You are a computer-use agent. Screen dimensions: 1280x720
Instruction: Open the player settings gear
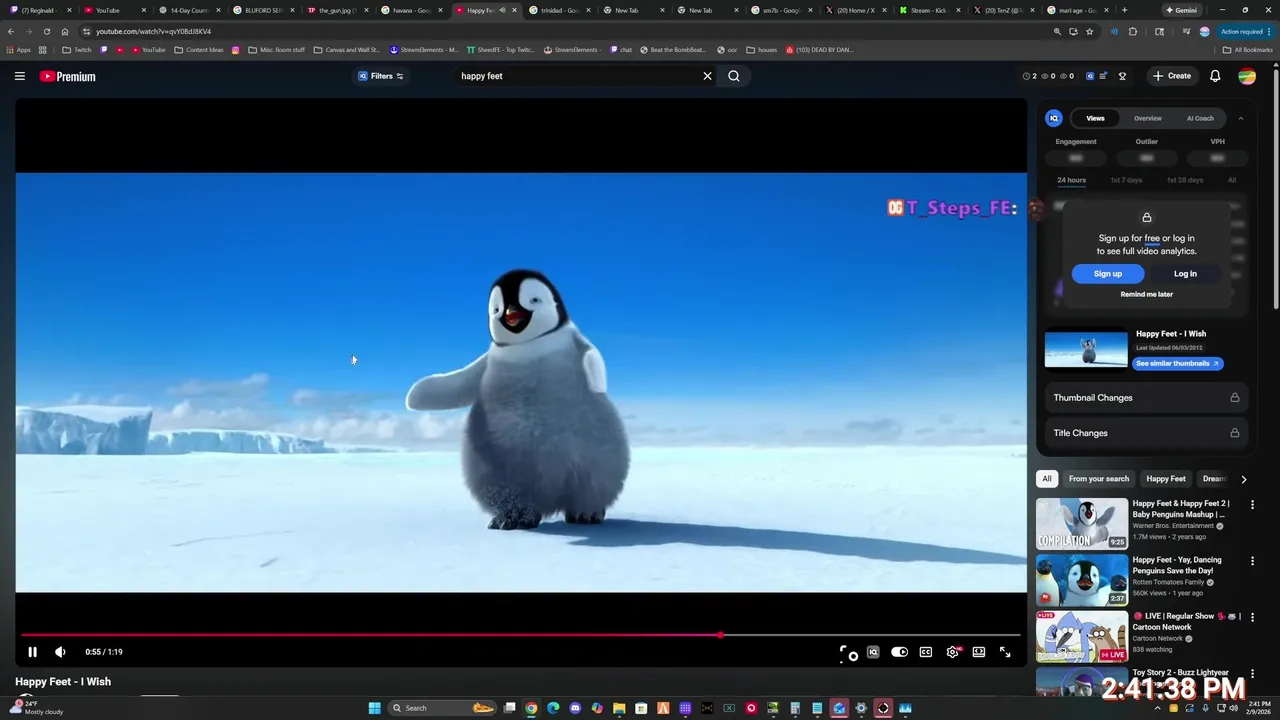pyautogui.click(x=953, y=652)
